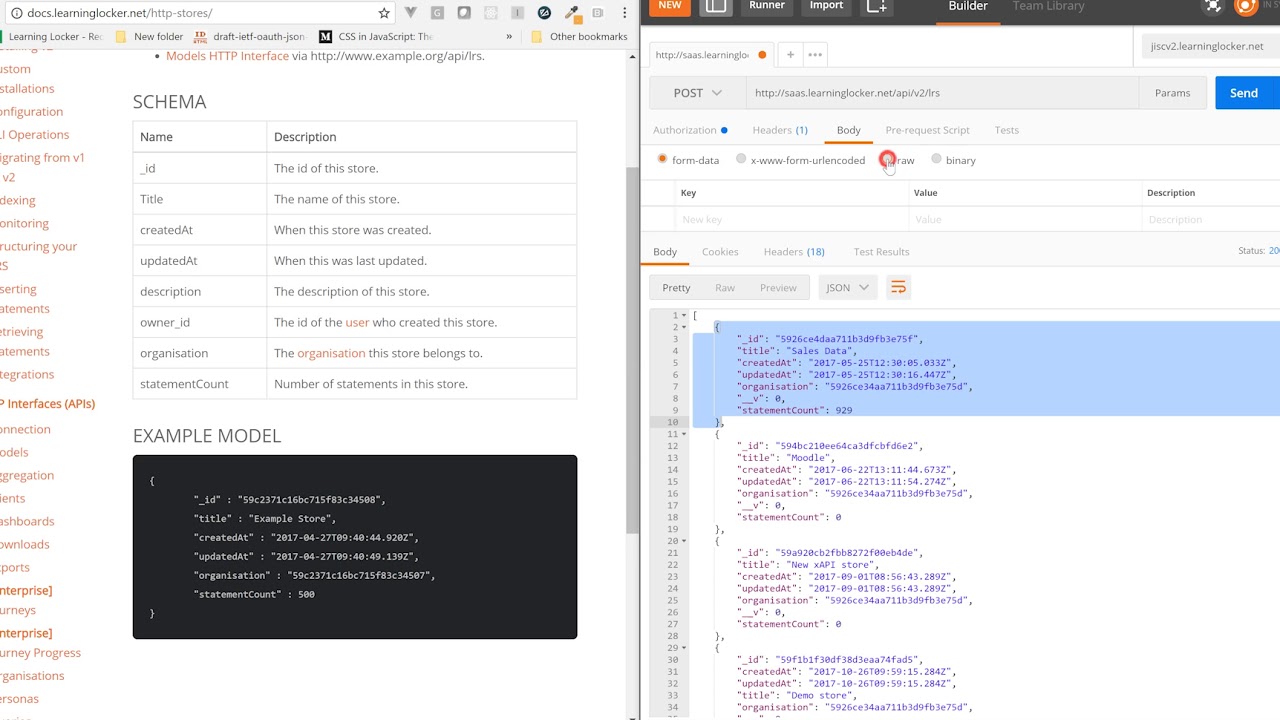Click the eyedropper color picker extension icon
The image size is (1280, 720).
[571, 13]
